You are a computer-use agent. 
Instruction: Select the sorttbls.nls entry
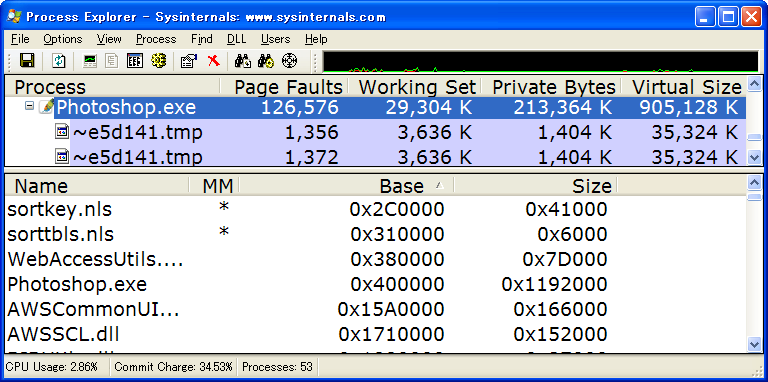(60, 235)
